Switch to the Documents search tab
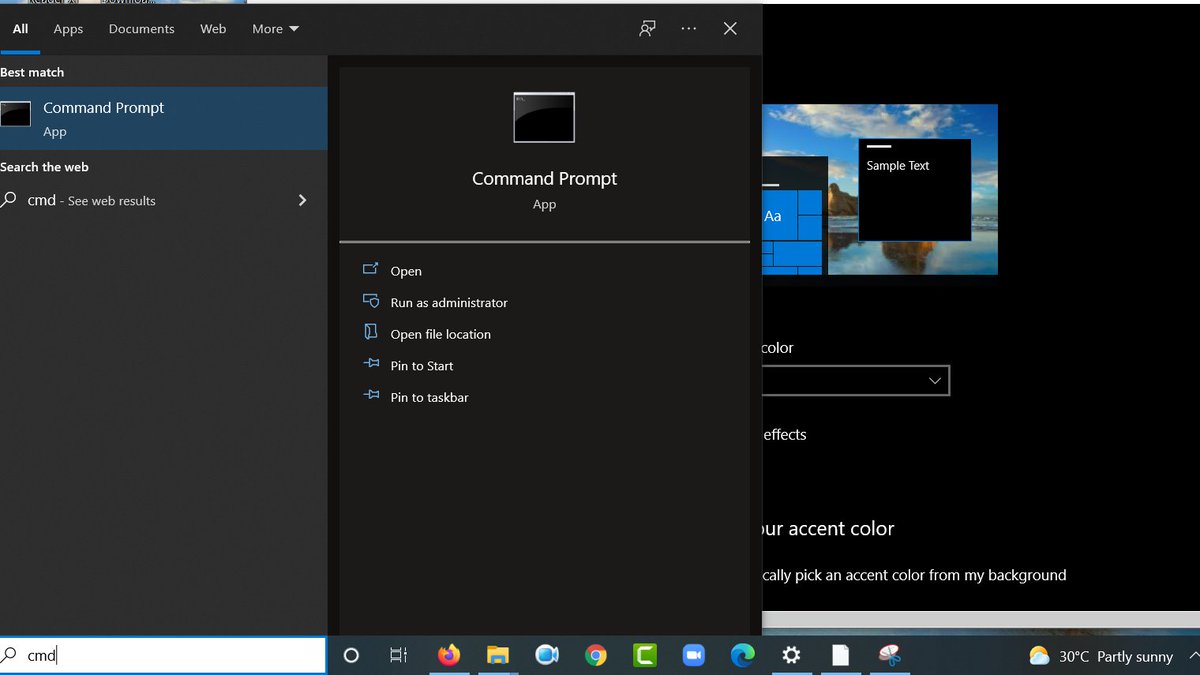 click(141, 29)
